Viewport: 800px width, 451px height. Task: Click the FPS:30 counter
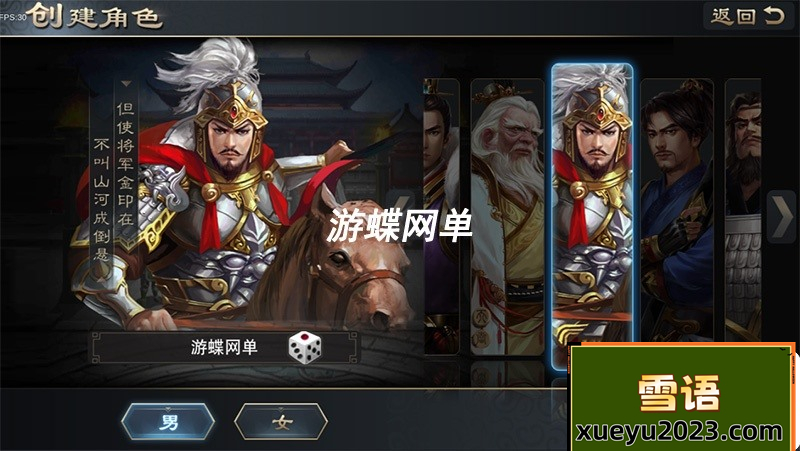13,17
